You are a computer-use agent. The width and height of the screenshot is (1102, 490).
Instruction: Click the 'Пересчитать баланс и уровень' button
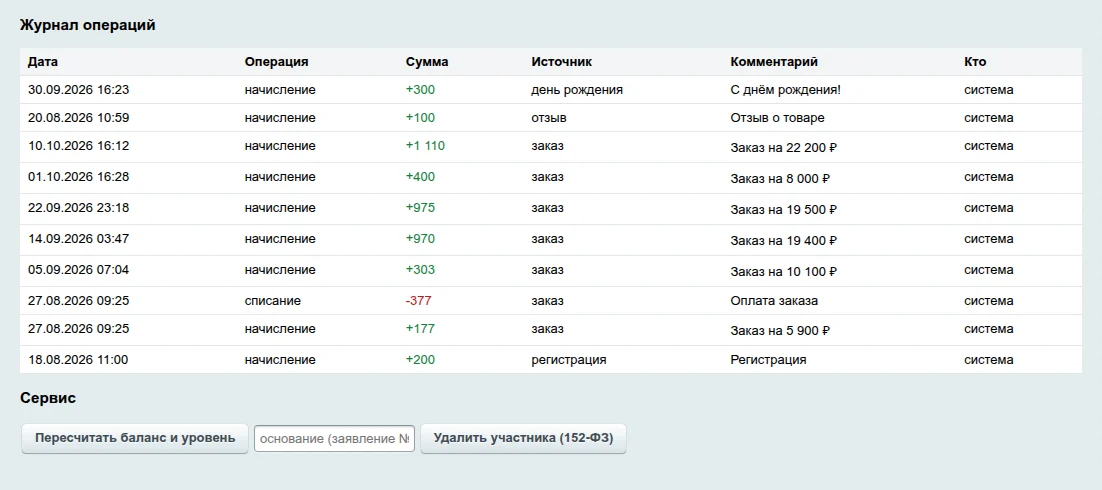point(135,438)
